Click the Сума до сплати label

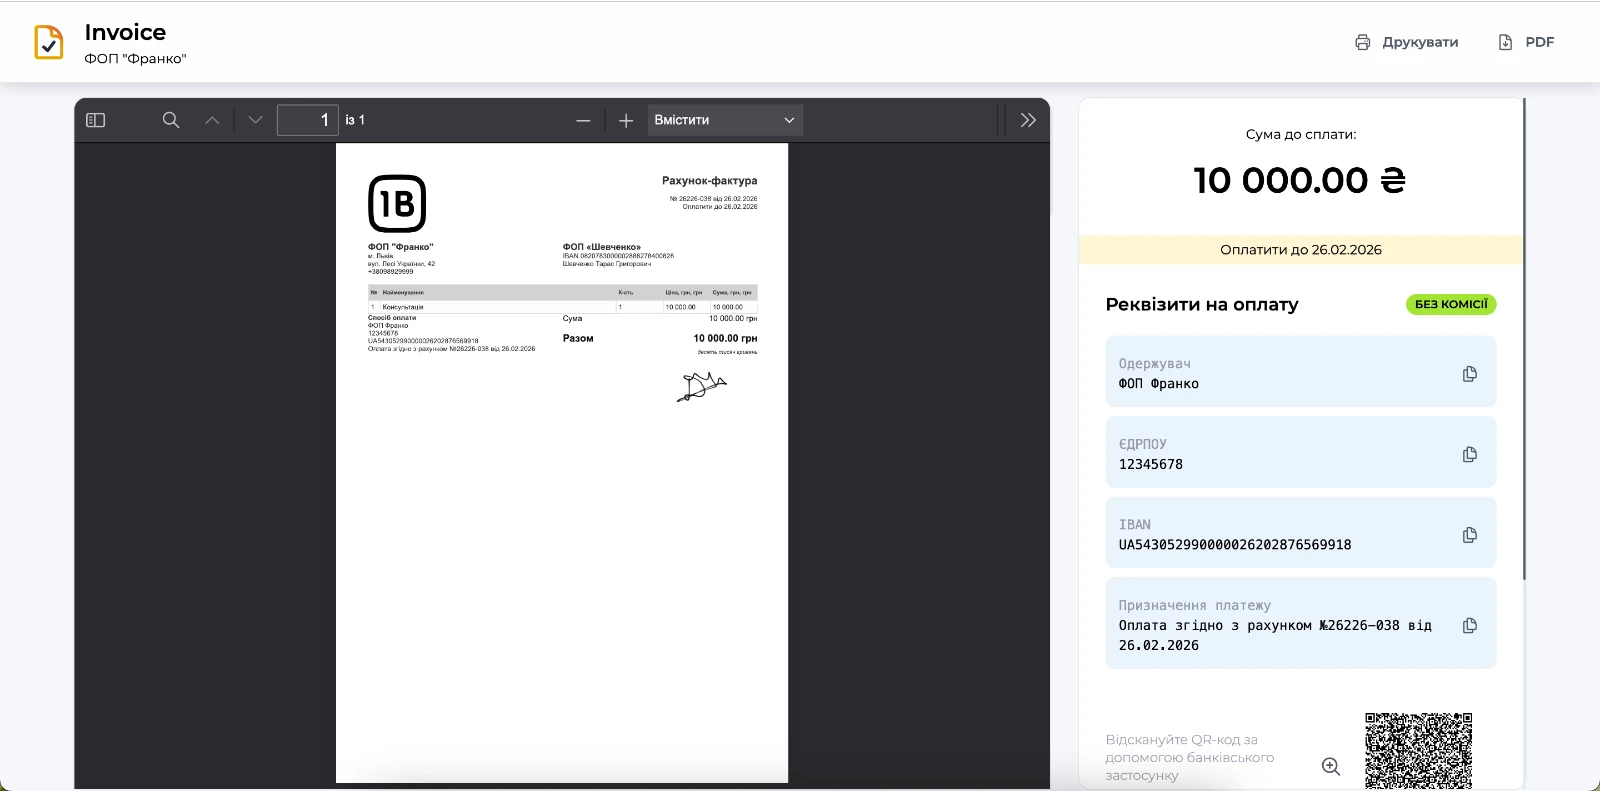click(1301, 134)
